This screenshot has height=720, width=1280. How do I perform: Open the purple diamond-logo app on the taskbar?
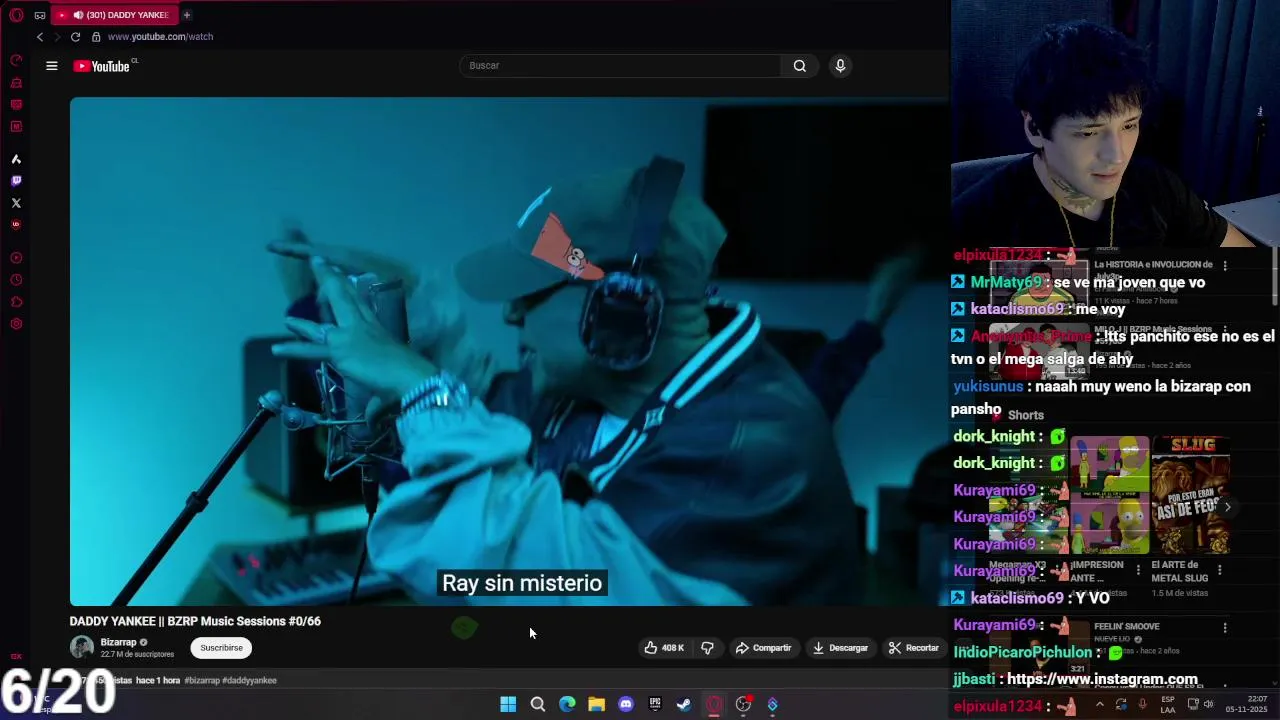click(x=772, y=704)
